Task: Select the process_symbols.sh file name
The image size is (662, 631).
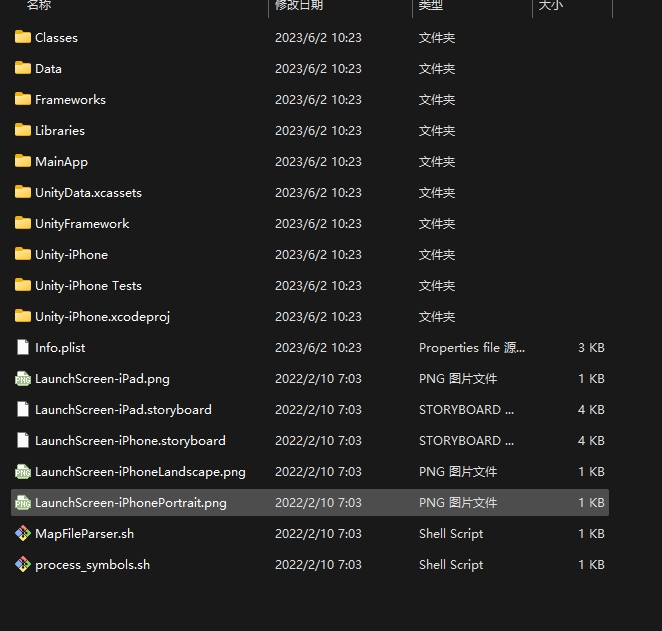Action: (92, 565)
